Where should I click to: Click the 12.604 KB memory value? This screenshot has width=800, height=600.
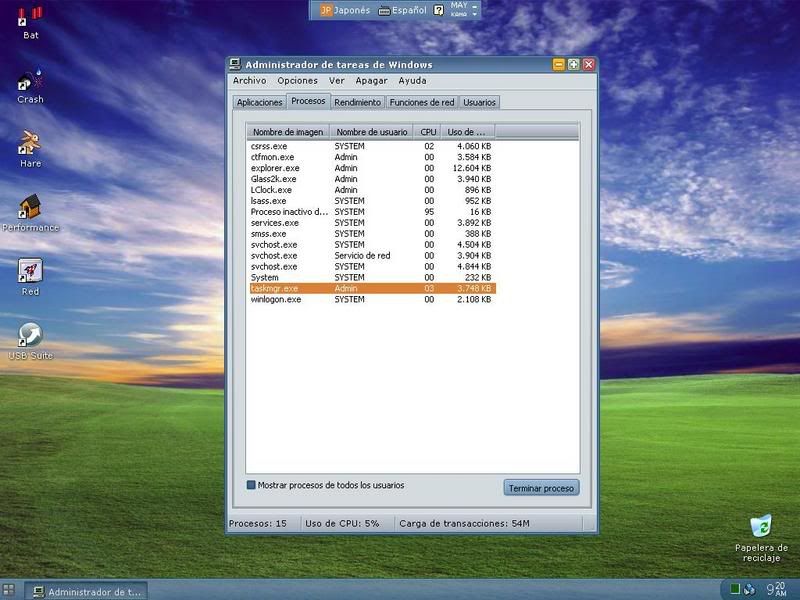click(472, 168)
